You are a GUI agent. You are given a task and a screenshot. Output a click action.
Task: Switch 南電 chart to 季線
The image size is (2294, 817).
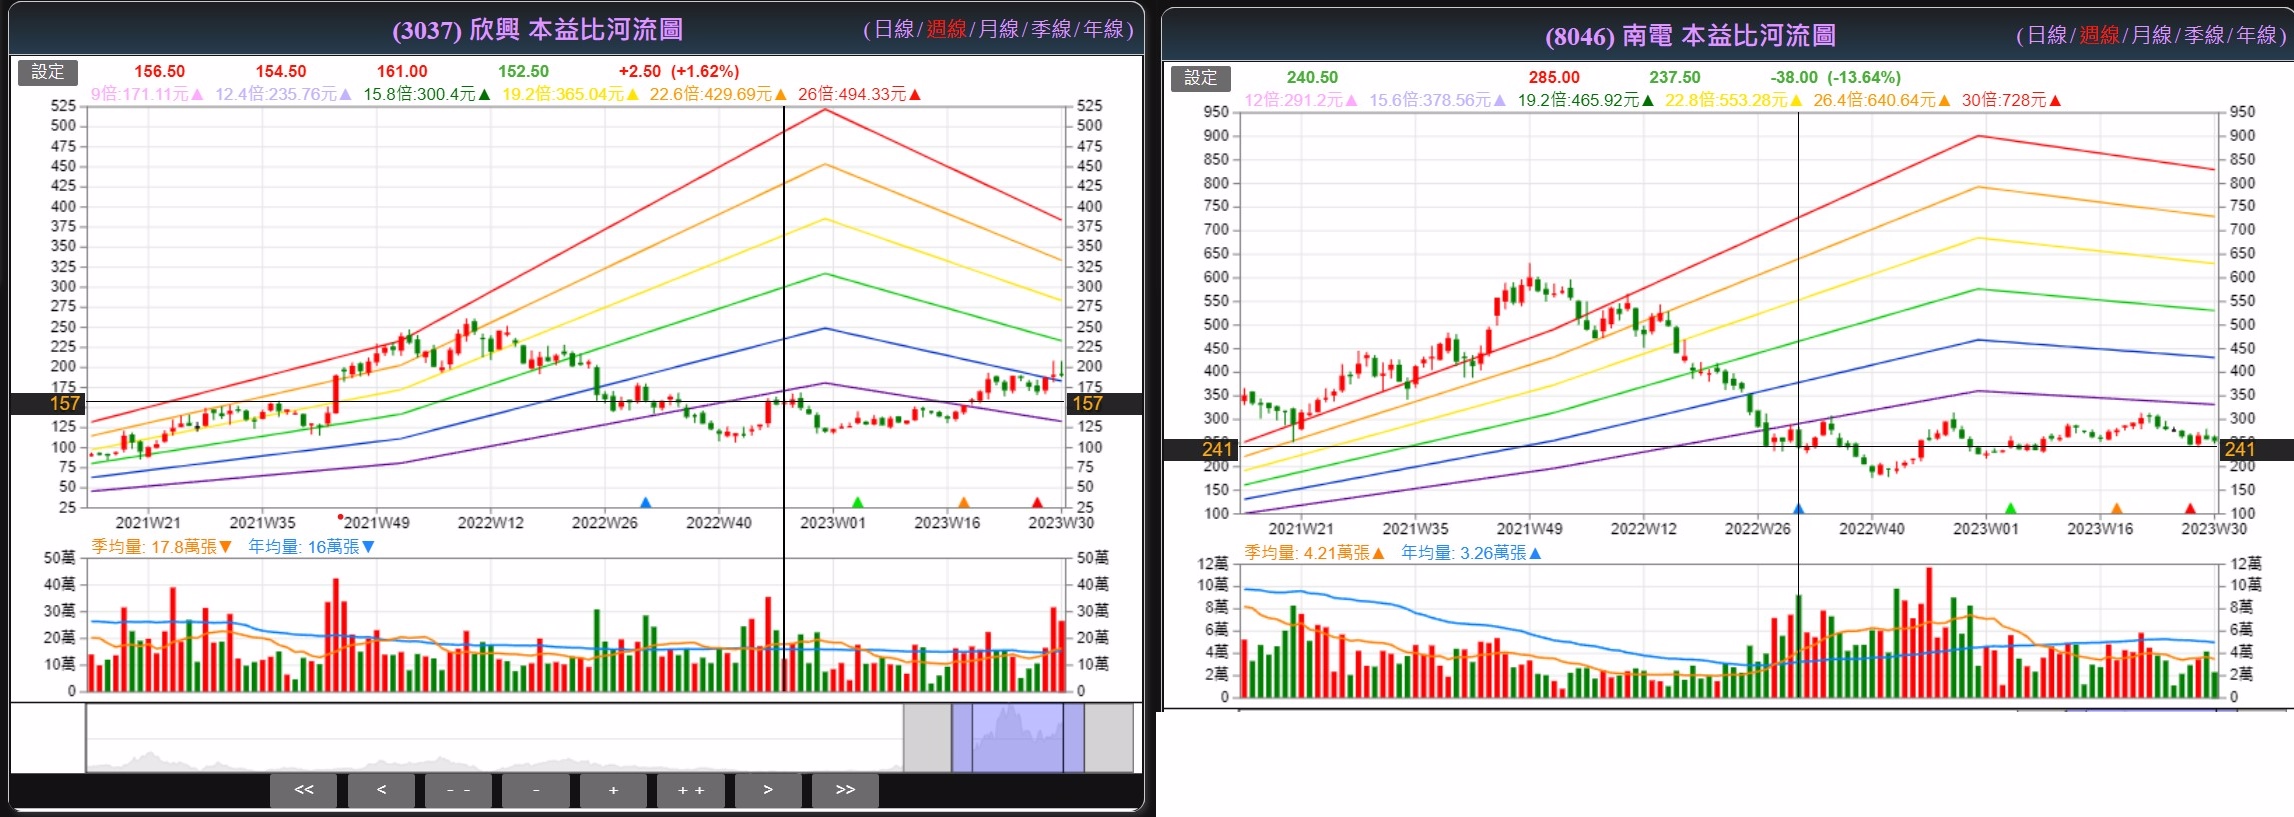coord(2203,36)
